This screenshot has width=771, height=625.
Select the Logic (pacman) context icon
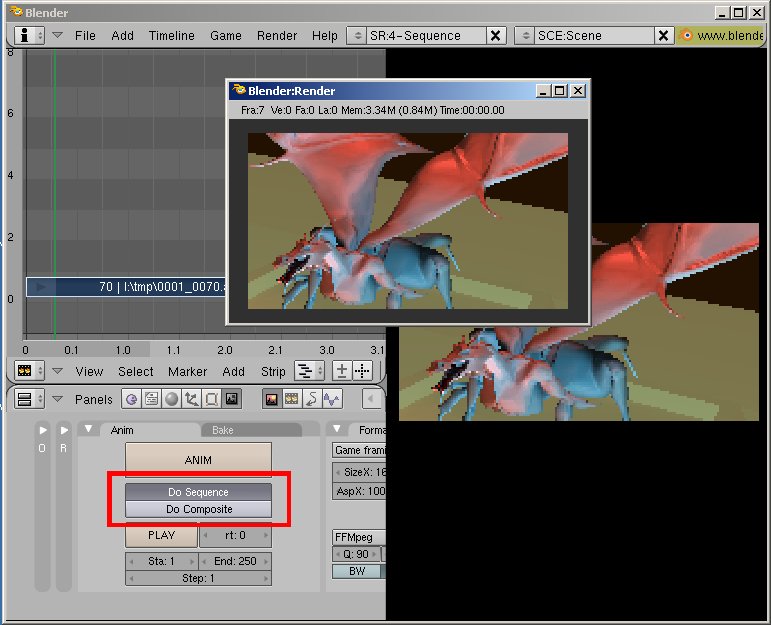pyautogui.click(x=131, y=399)
